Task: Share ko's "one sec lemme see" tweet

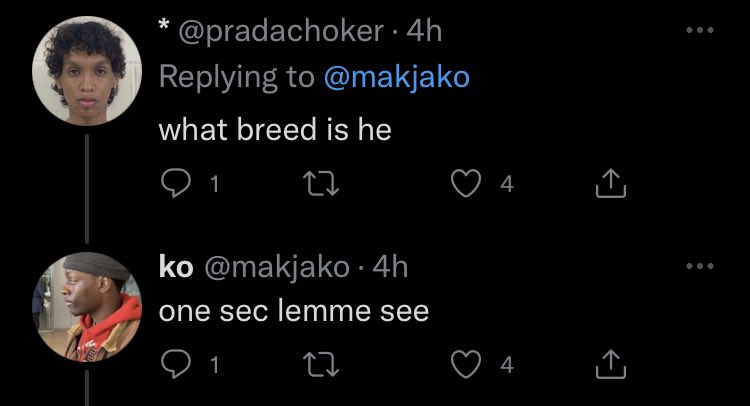Action: [609, 366]
